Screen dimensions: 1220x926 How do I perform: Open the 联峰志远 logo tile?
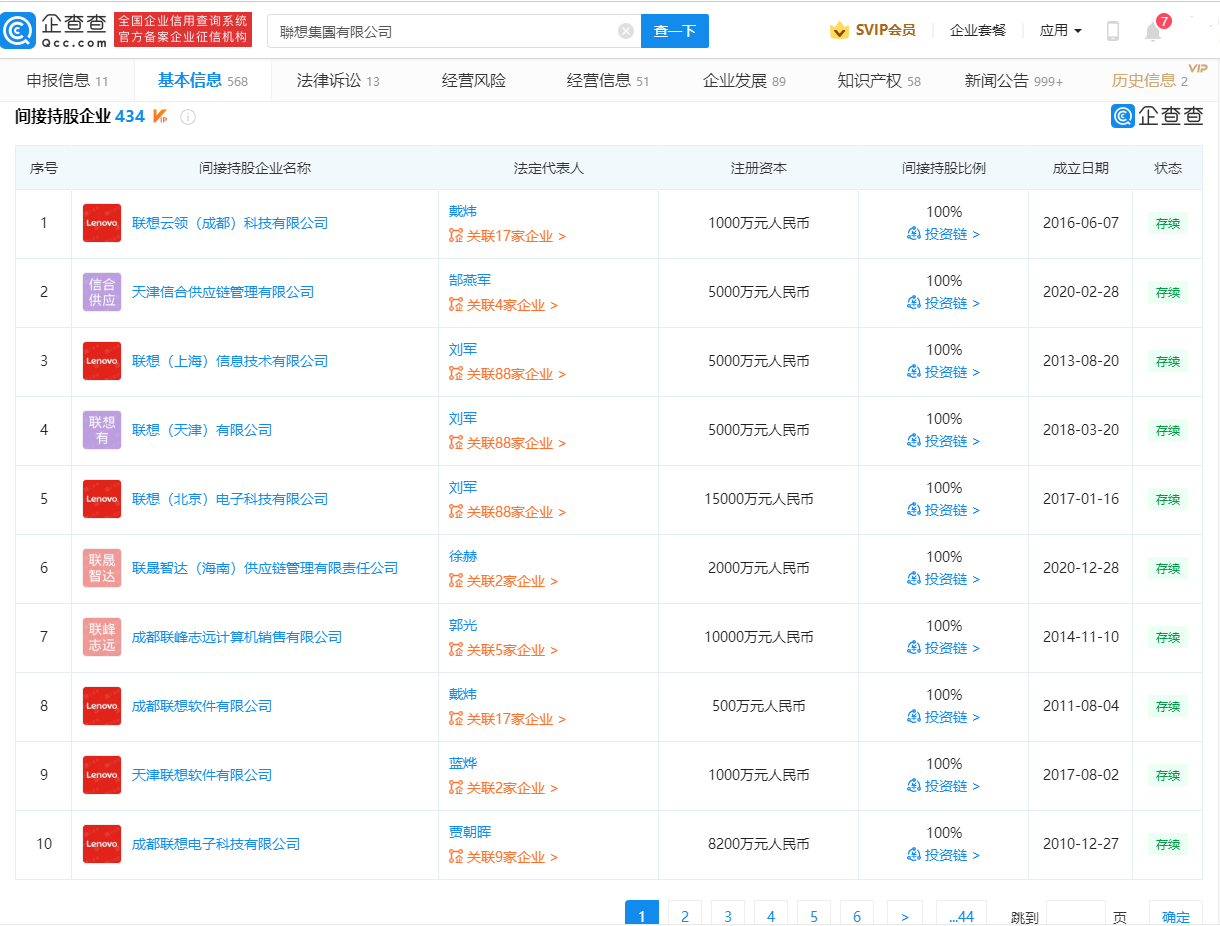(102, 637)
